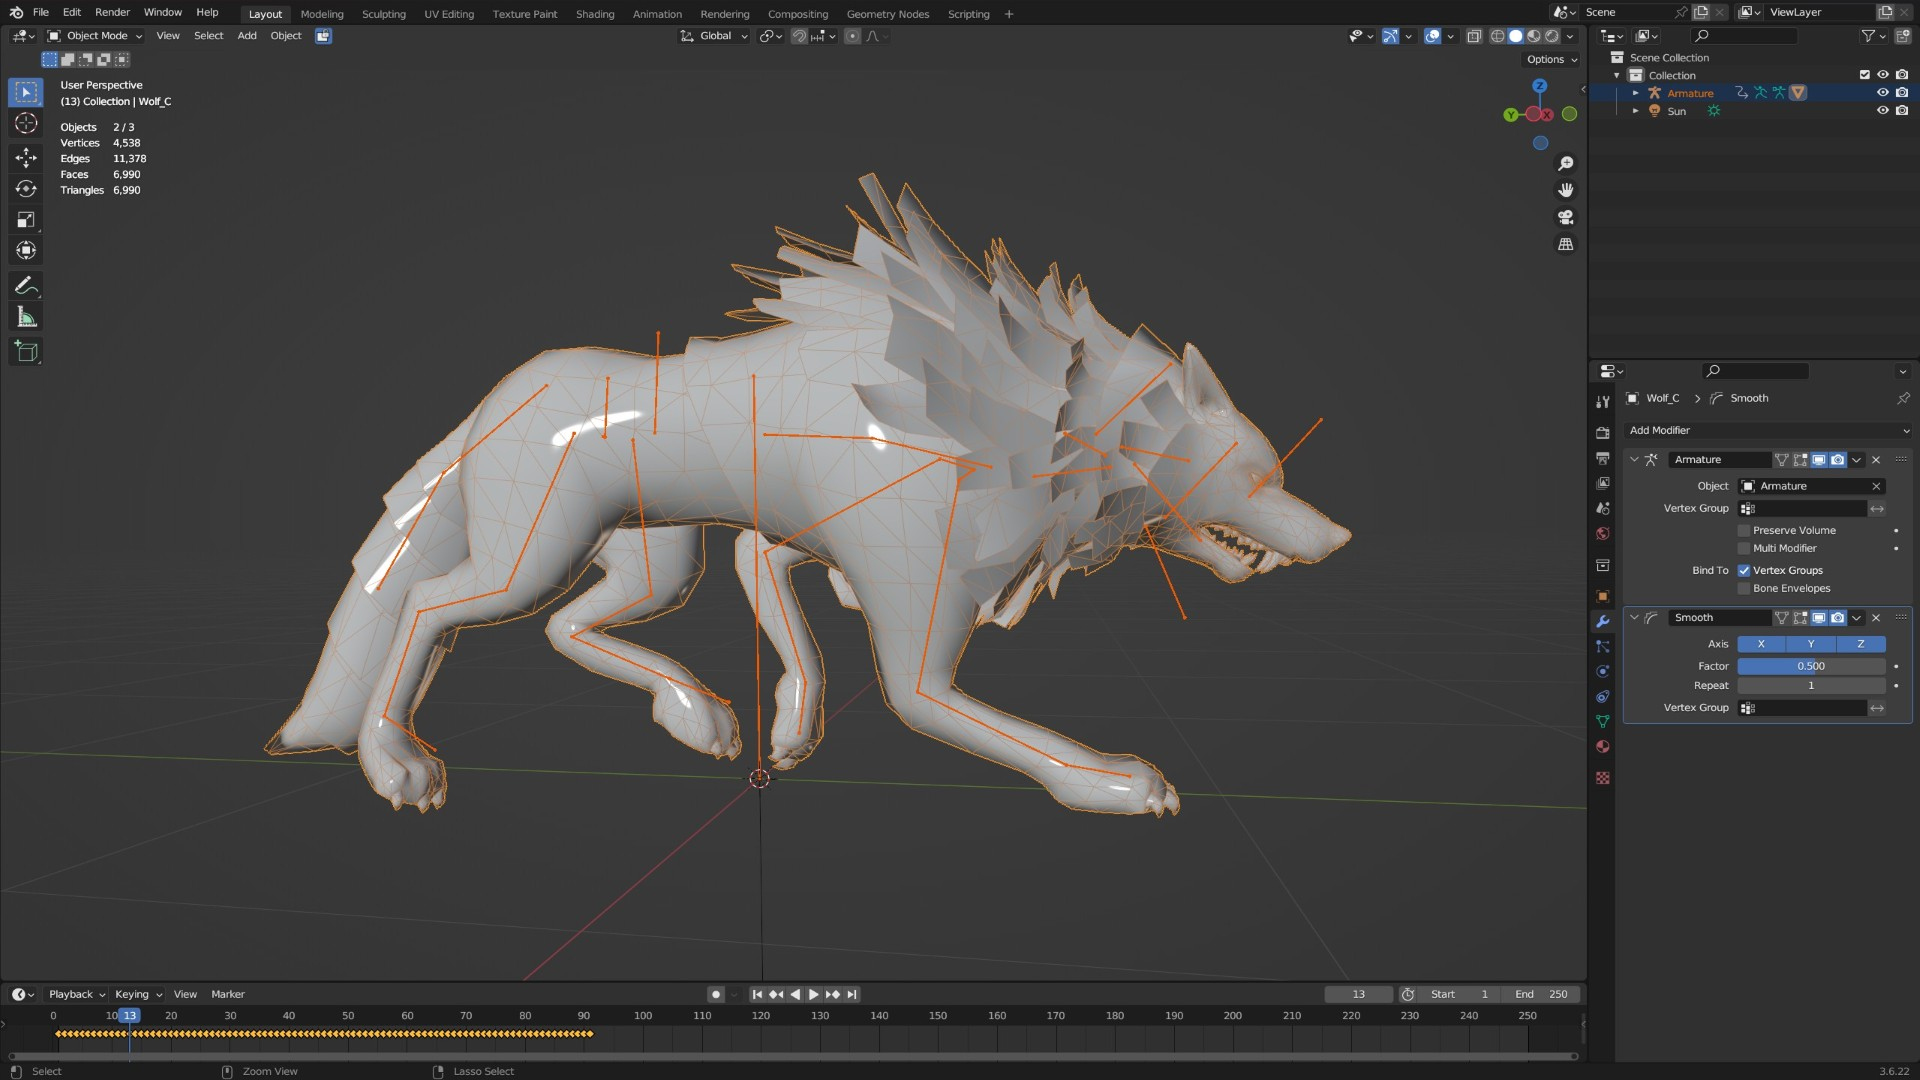Collapse the Armature modifier panel

(1634, 460)
